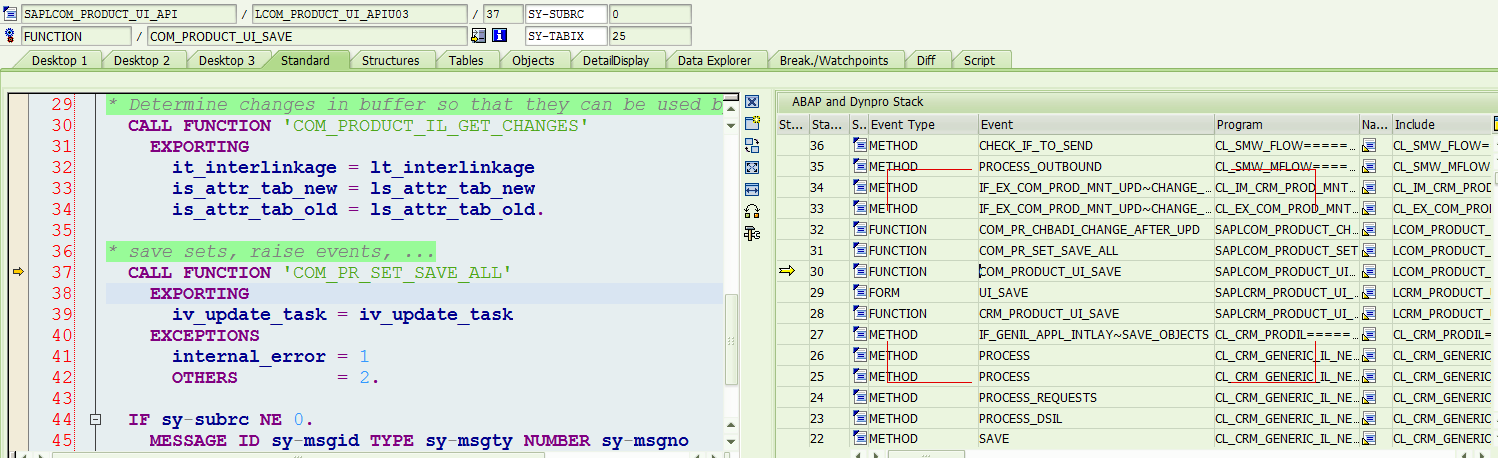Click iv_update_task assignment on line 39
The height and width of the screenshot is (458, 1498).
click(x=343, y=315)
